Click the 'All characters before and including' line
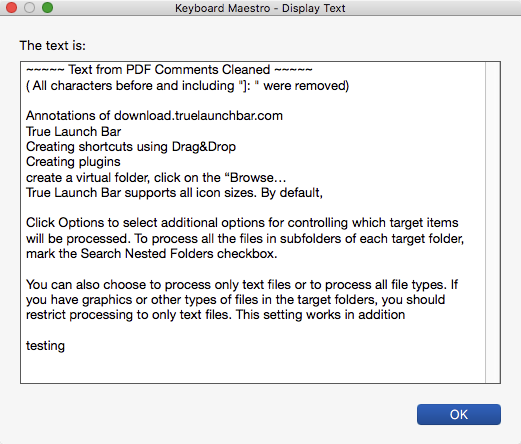The image size is (521, 444). click(x=187, y=86)
